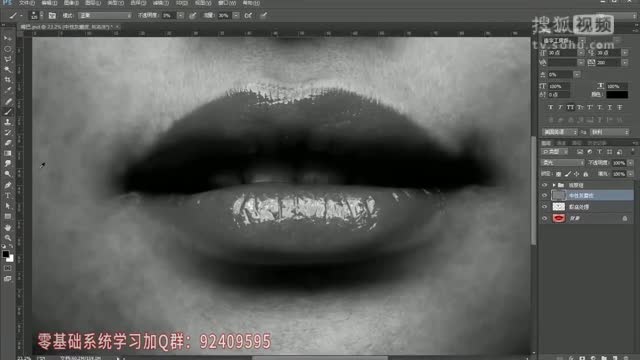Click the foreground color swatch

pyautogui.click(x=6, y=254)
